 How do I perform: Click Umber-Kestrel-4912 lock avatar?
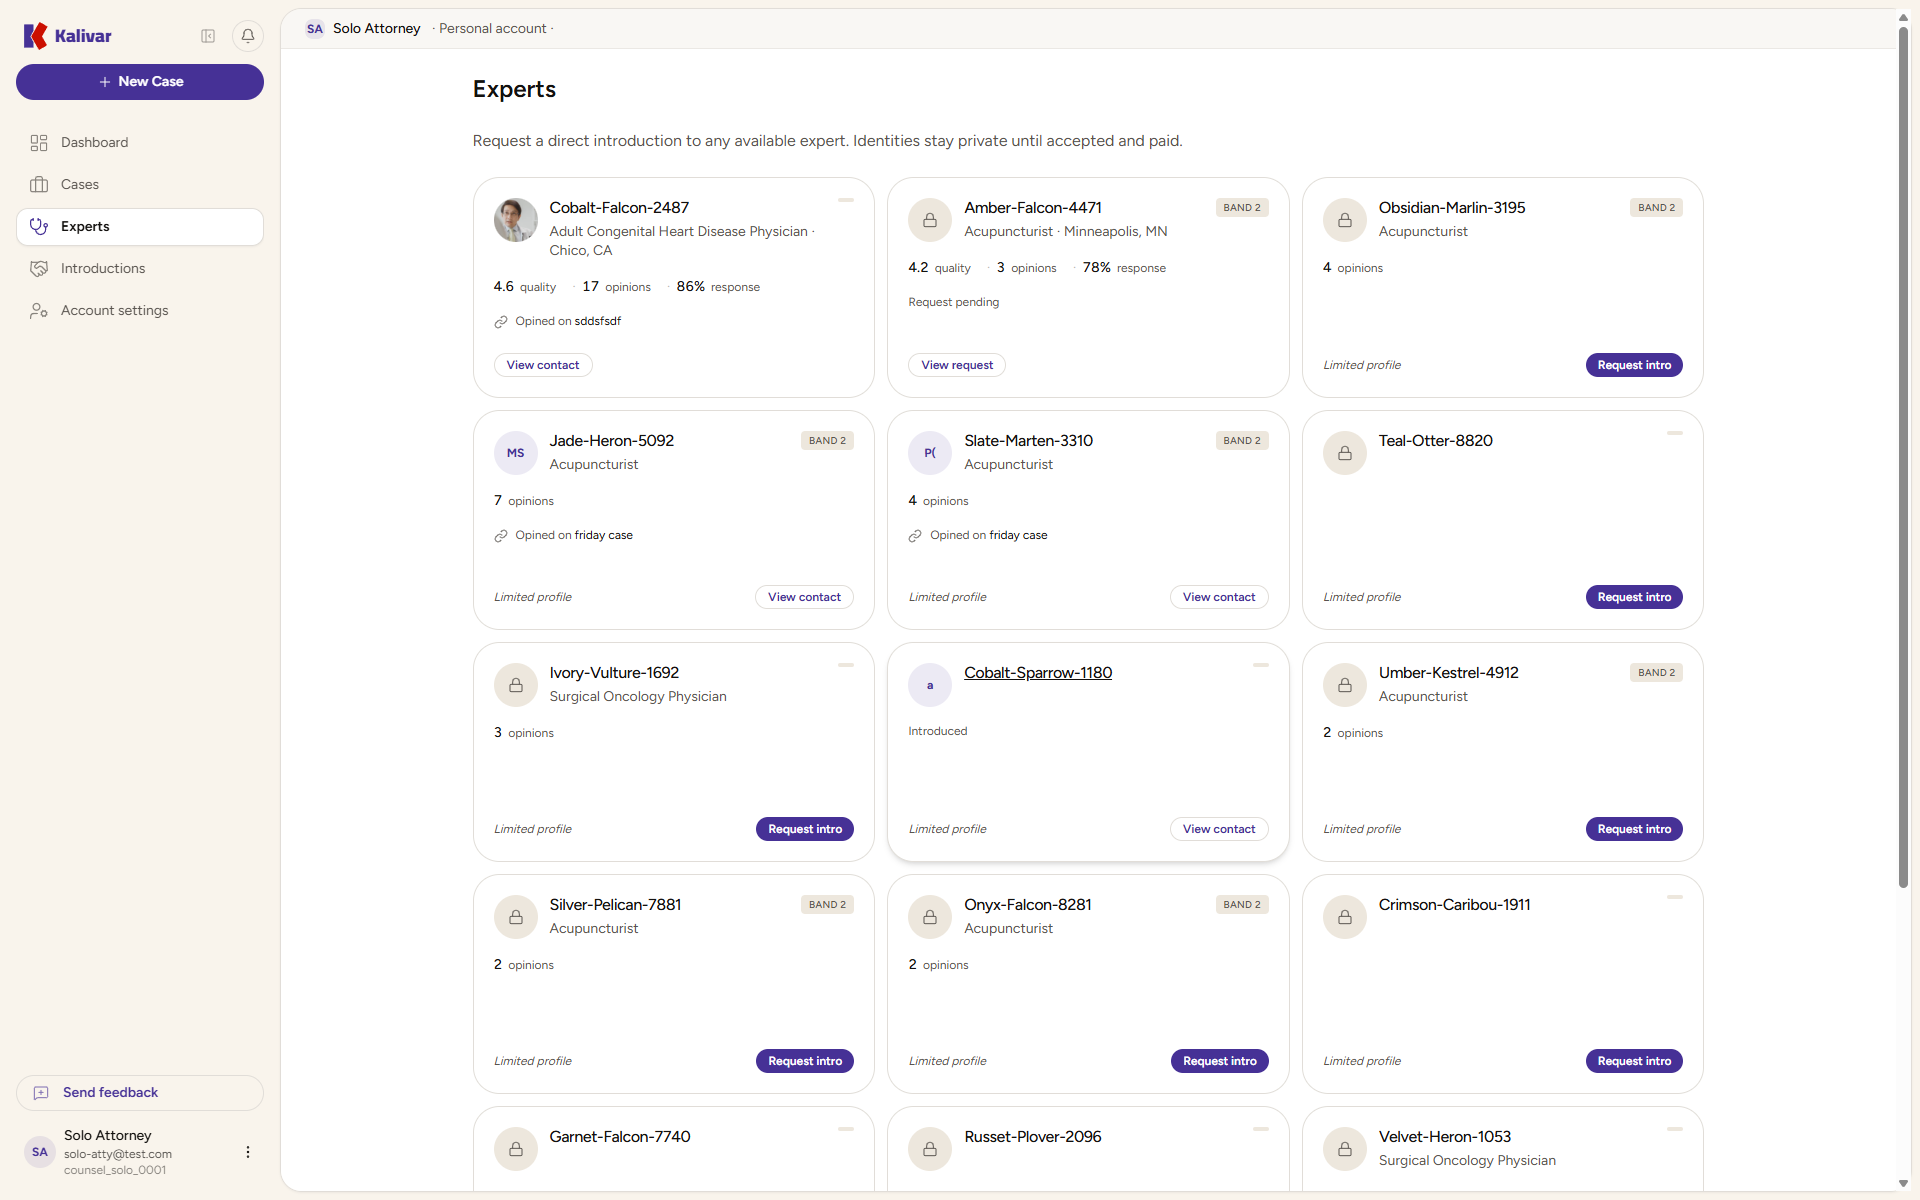coord(1345,685)
